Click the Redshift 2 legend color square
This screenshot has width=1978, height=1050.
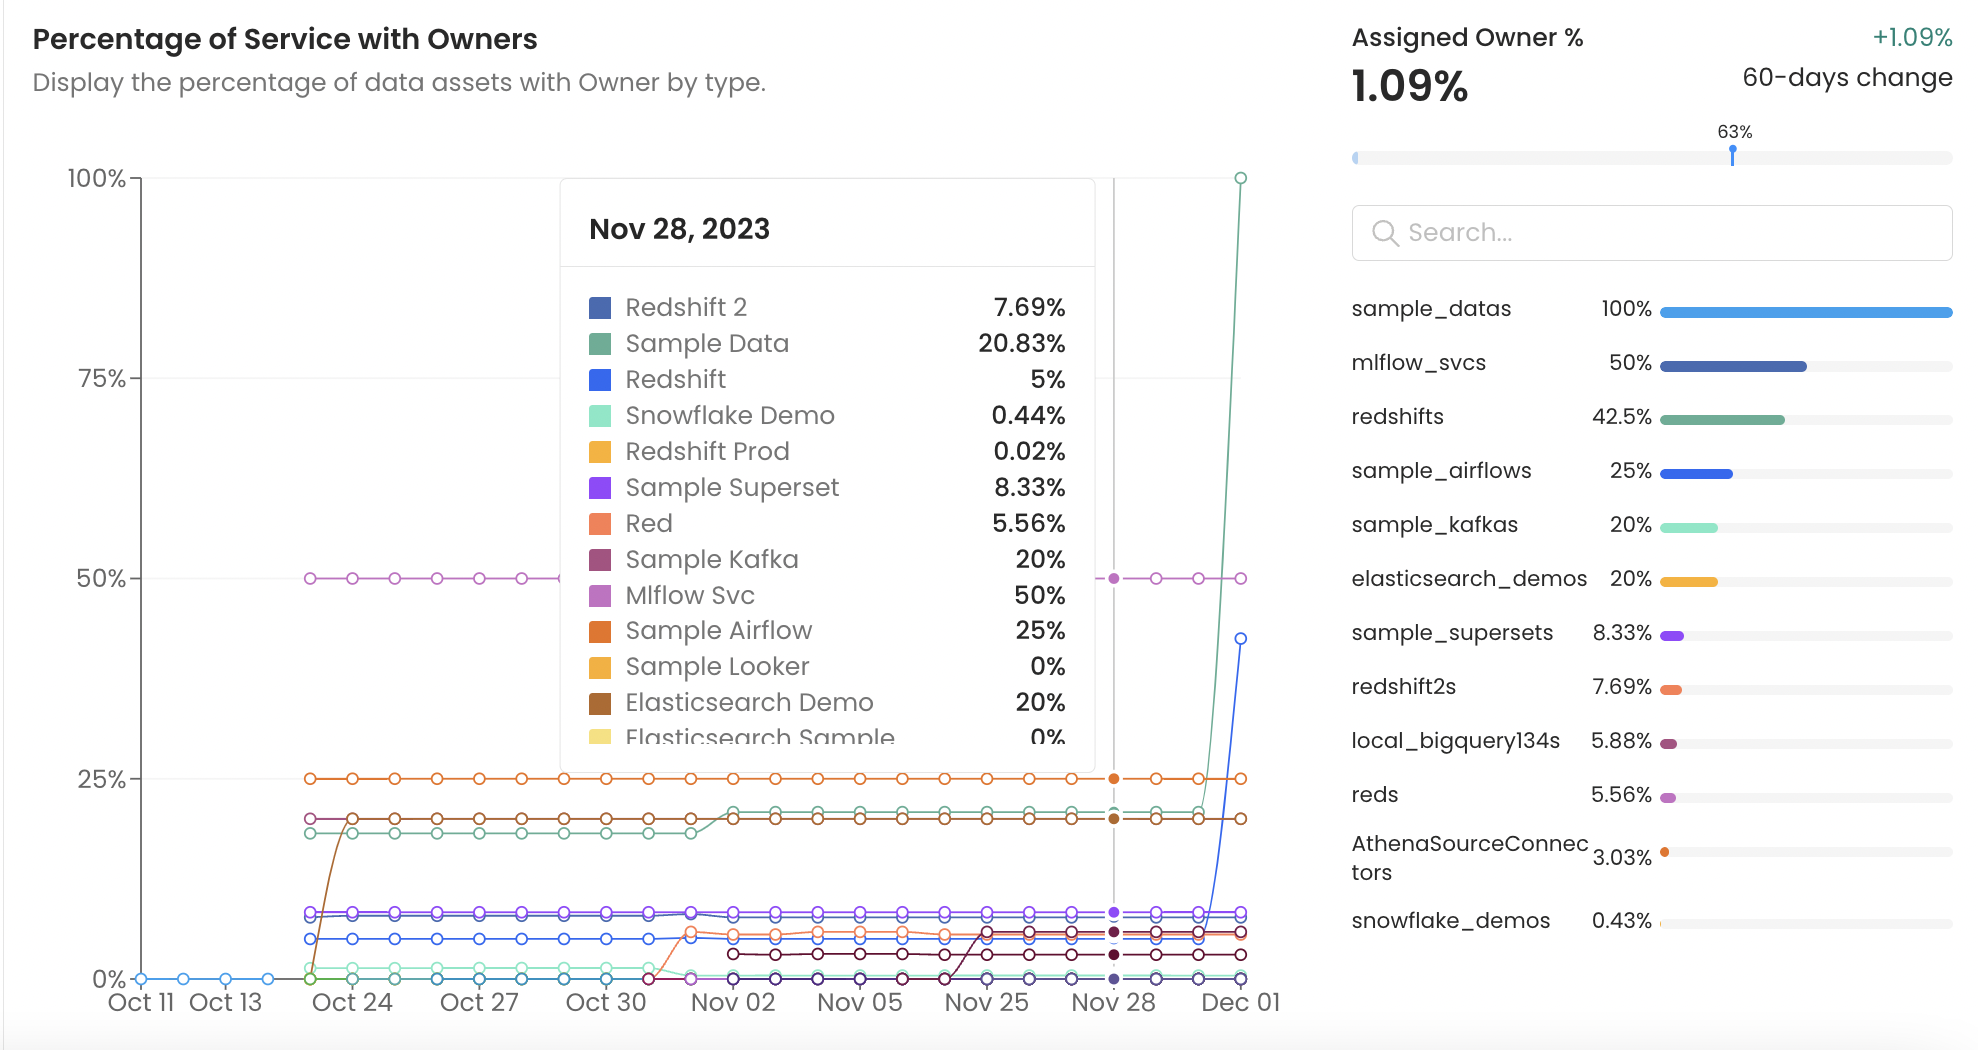[x=600, y=308]
